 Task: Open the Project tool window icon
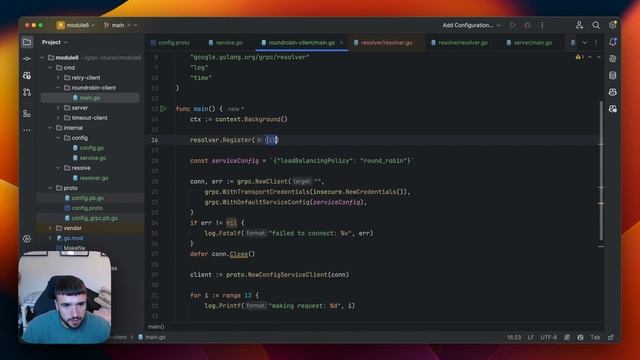point(27,42)
